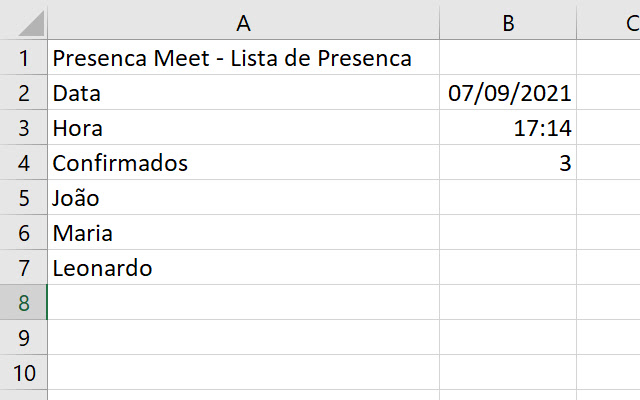This screenshot has height=400, width=640.
Task: Select column C header
Action: click(609, 22)
